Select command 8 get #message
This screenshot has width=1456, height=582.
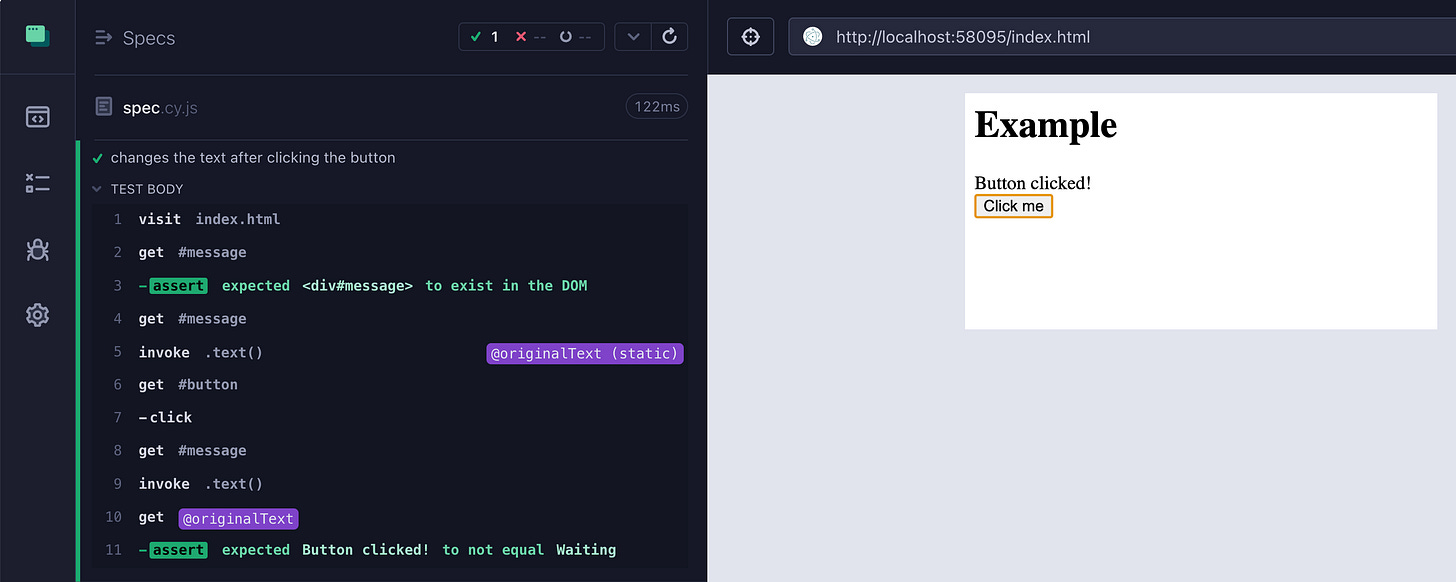(390, 450)
